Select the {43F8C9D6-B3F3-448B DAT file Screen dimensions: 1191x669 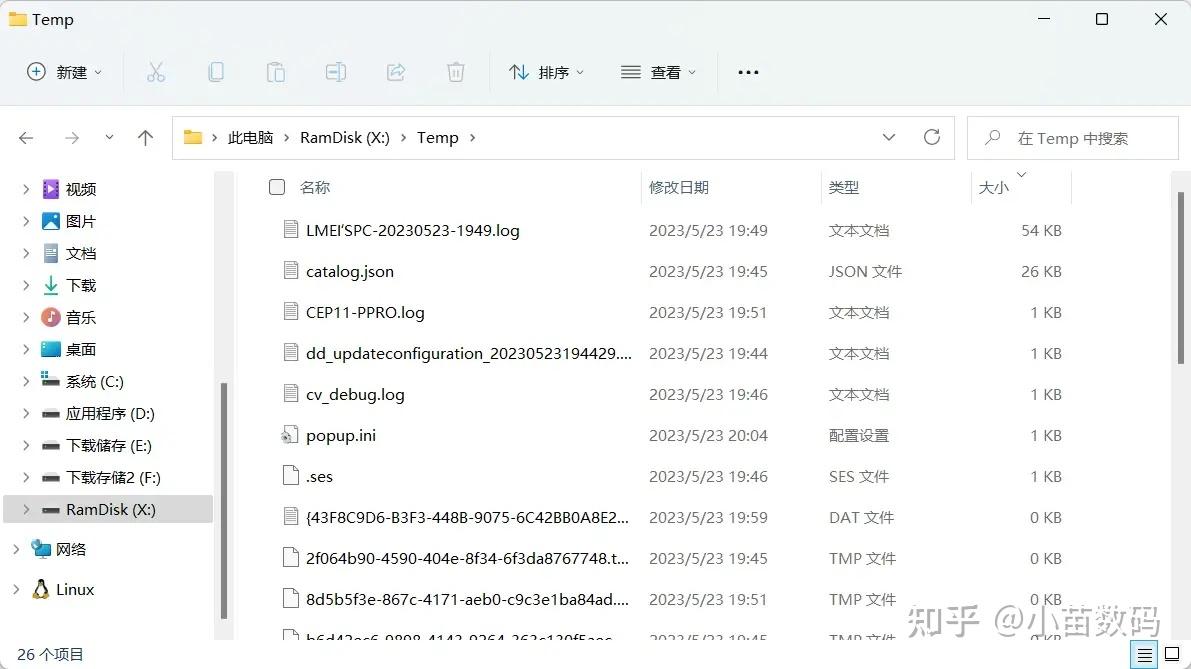(x=467, y=517)
